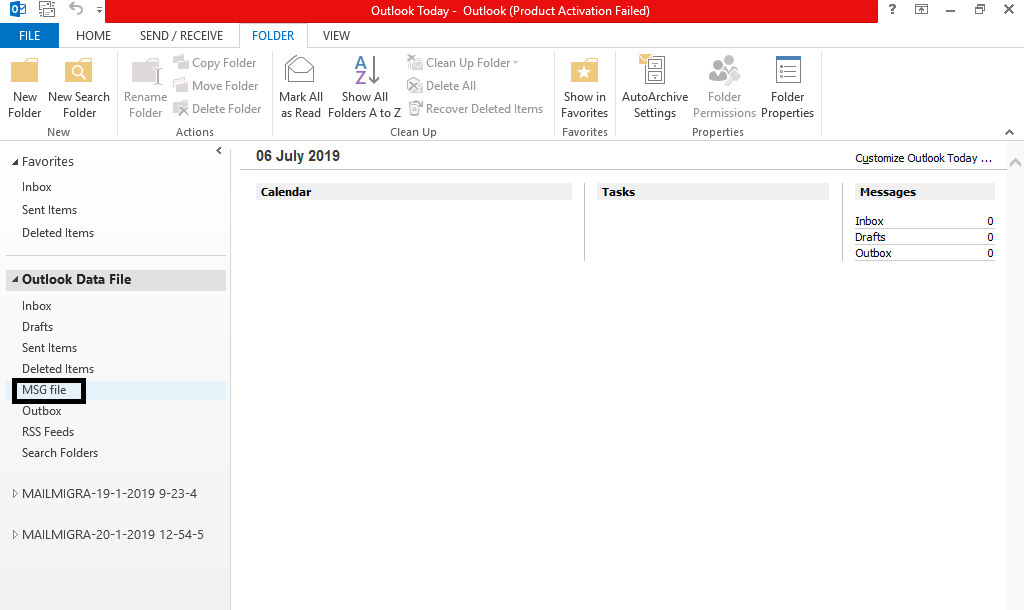Select the RSS Feeds folder

click(48, 432)
